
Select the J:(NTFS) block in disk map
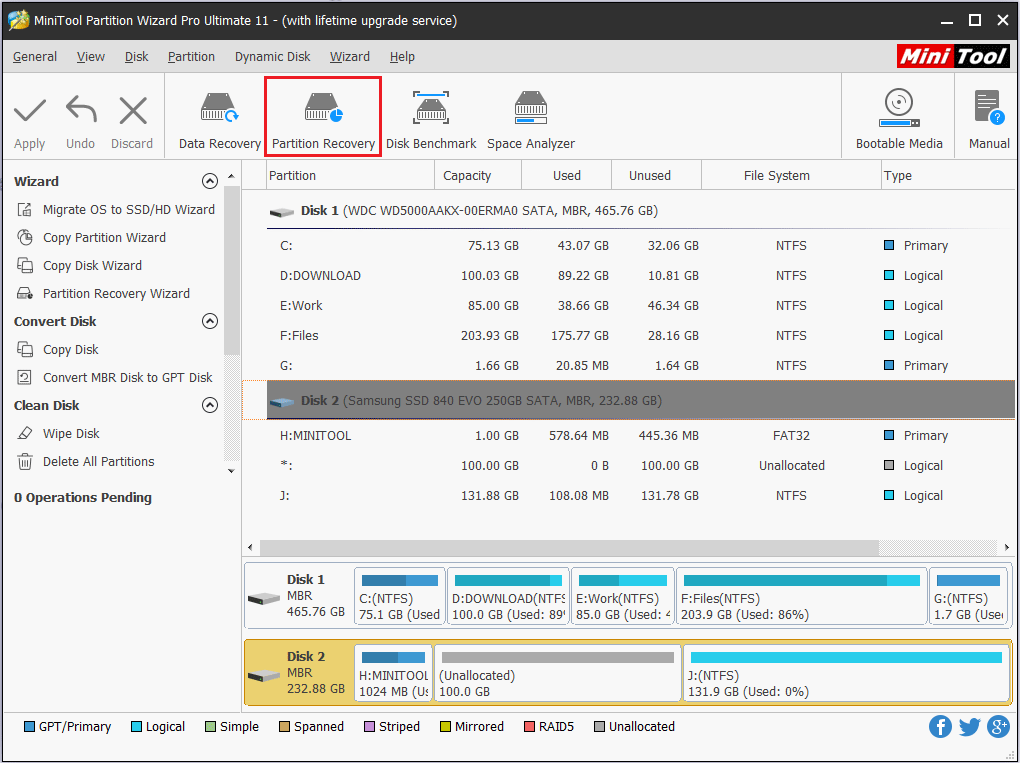(x=845, y=674)
